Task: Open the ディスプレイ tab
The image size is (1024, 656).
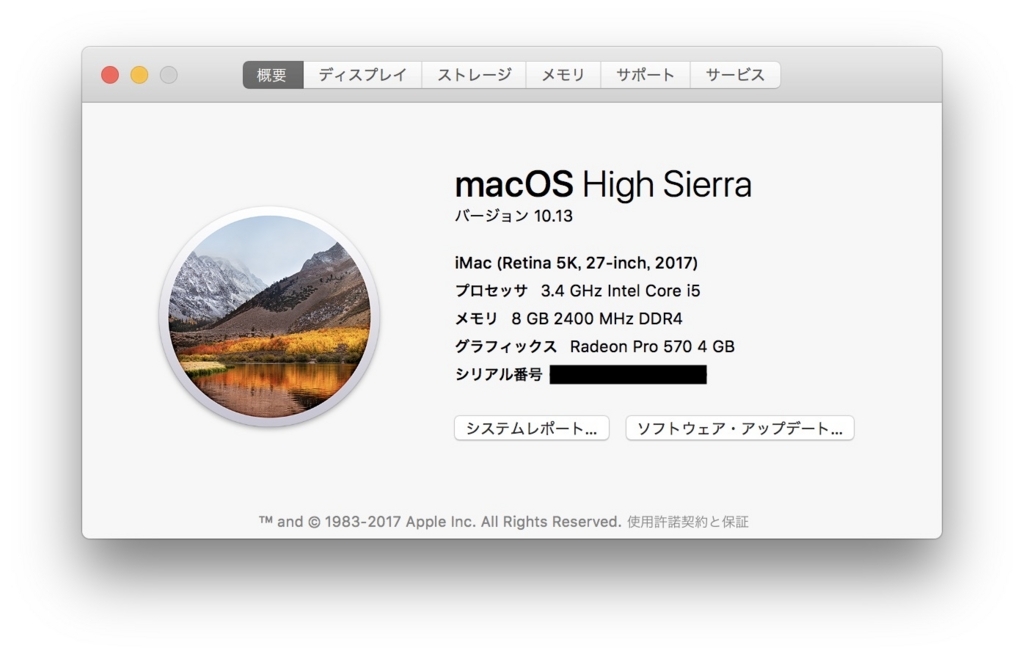Action: click(x=362, y=74)
